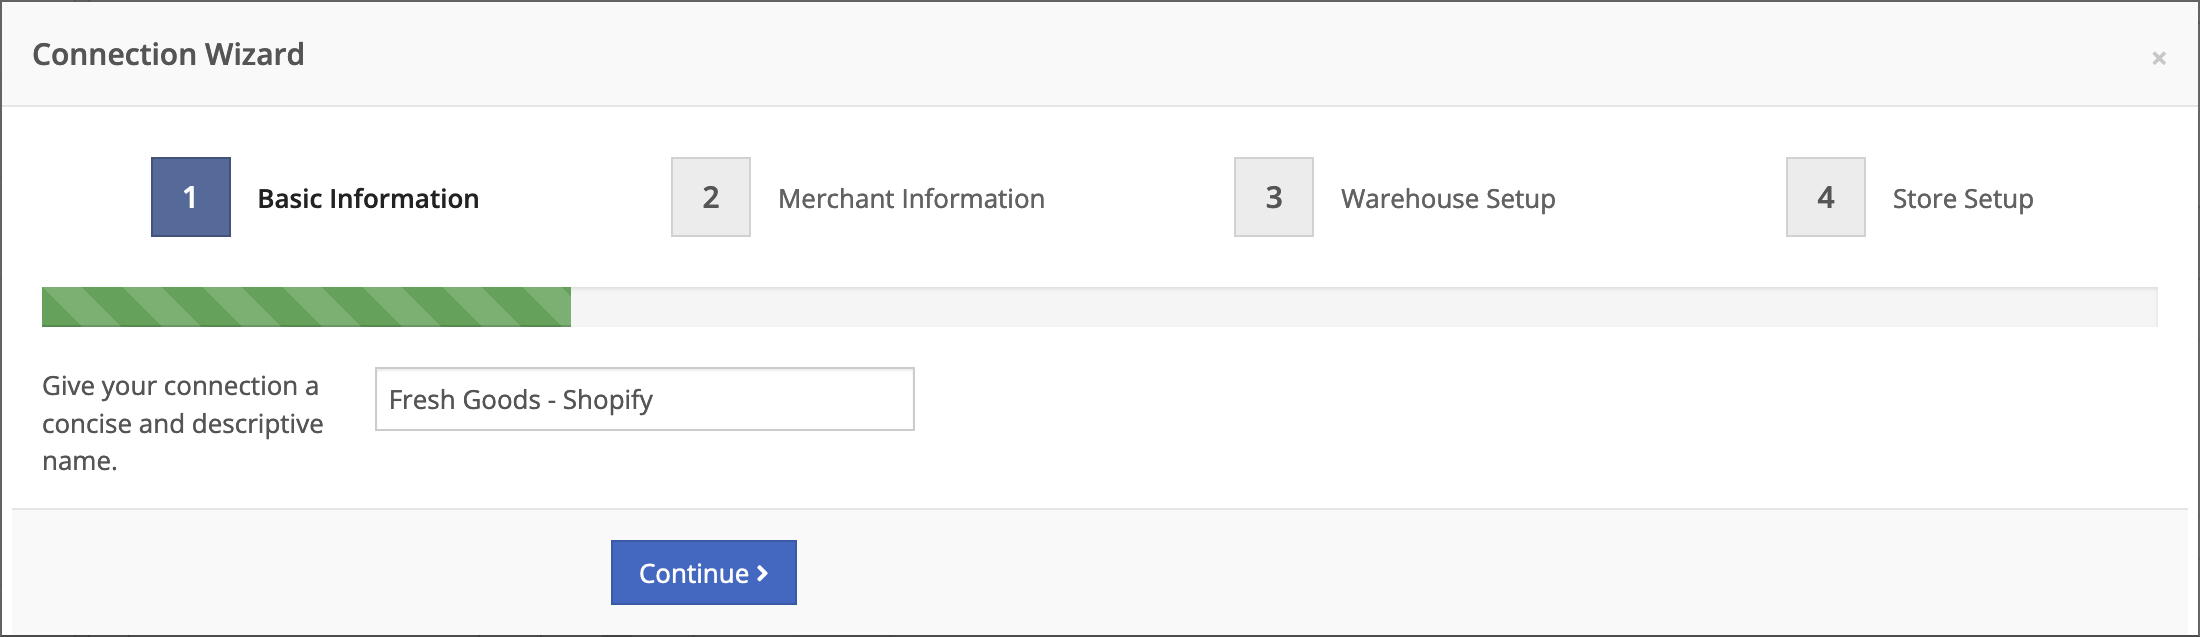
Task: Click the chevron arrow inside Continue
Action: [x=762, y=573]
